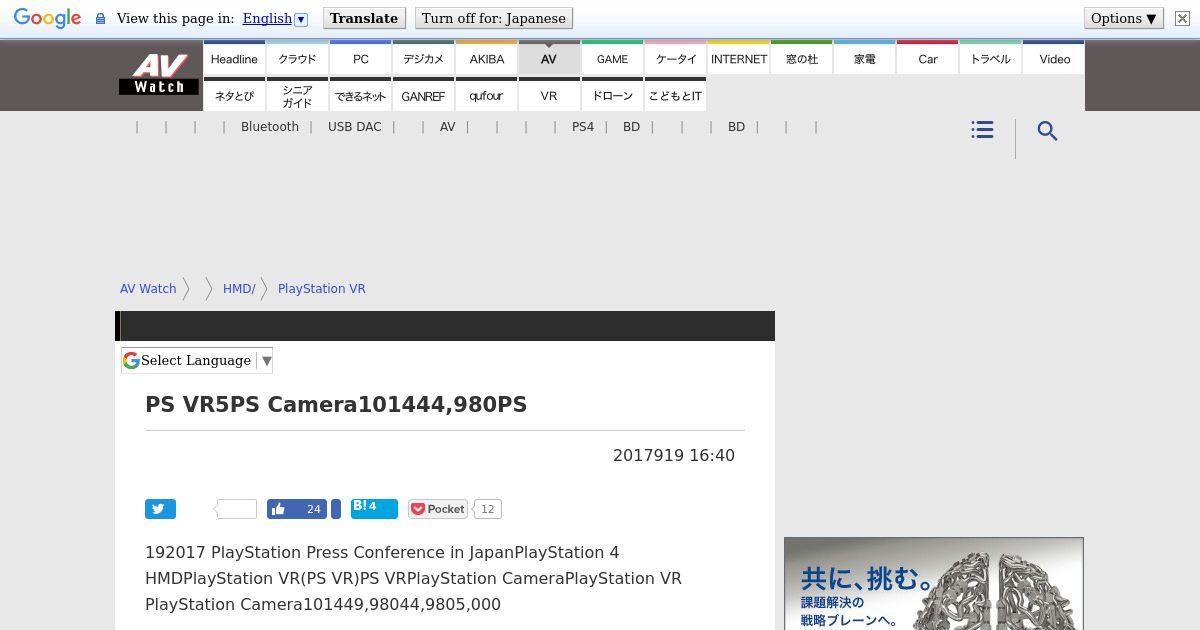Open the GANREF nav tab
The height and width of the screenshot is (630, 1200).
point(423,95)
